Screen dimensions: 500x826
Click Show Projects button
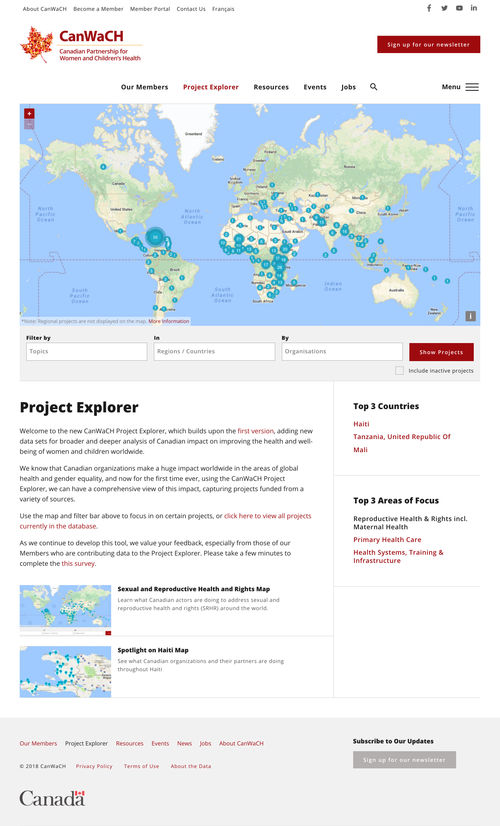(x=441, y=352)
